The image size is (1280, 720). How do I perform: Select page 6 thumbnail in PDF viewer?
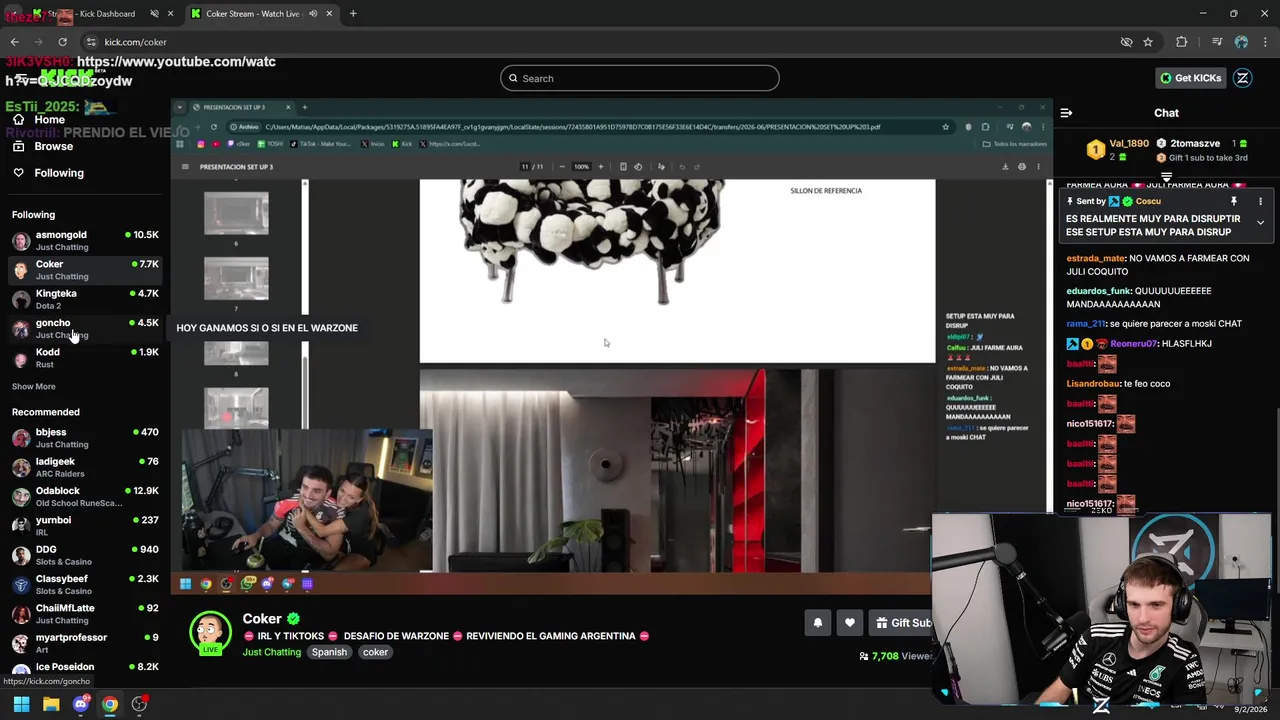click(236, 214)
